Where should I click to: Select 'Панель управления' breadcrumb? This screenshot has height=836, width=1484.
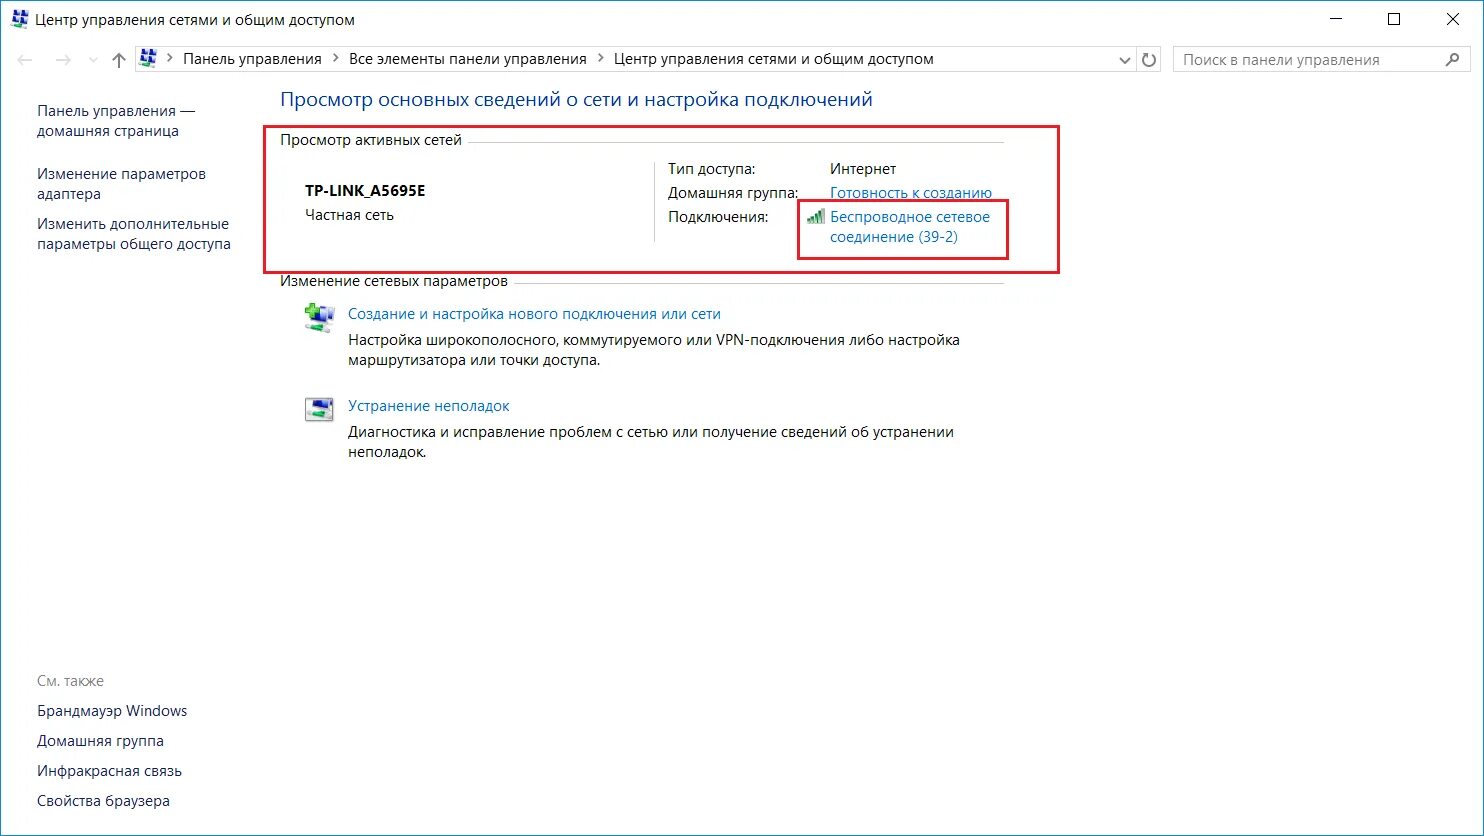[x=252, y=59]
